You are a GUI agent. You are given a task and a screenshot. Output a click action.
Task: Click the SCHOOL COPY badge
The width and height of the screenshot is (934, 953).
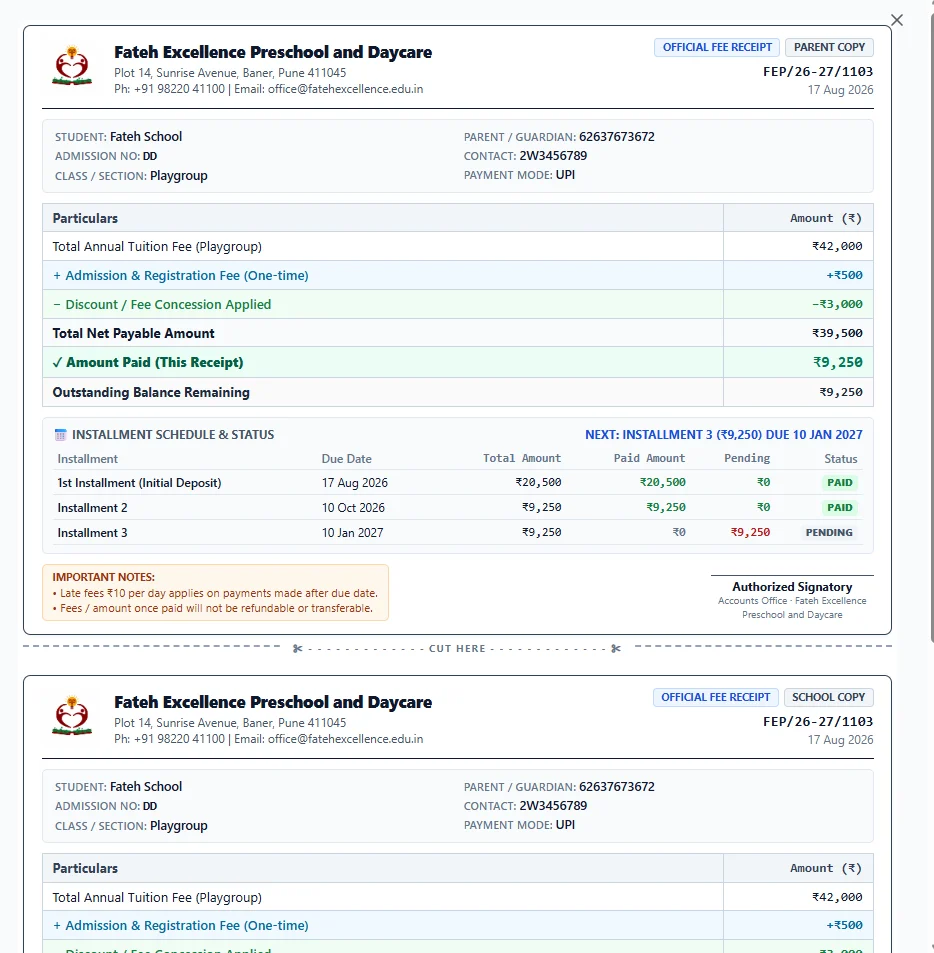click(x=829, y=697)
